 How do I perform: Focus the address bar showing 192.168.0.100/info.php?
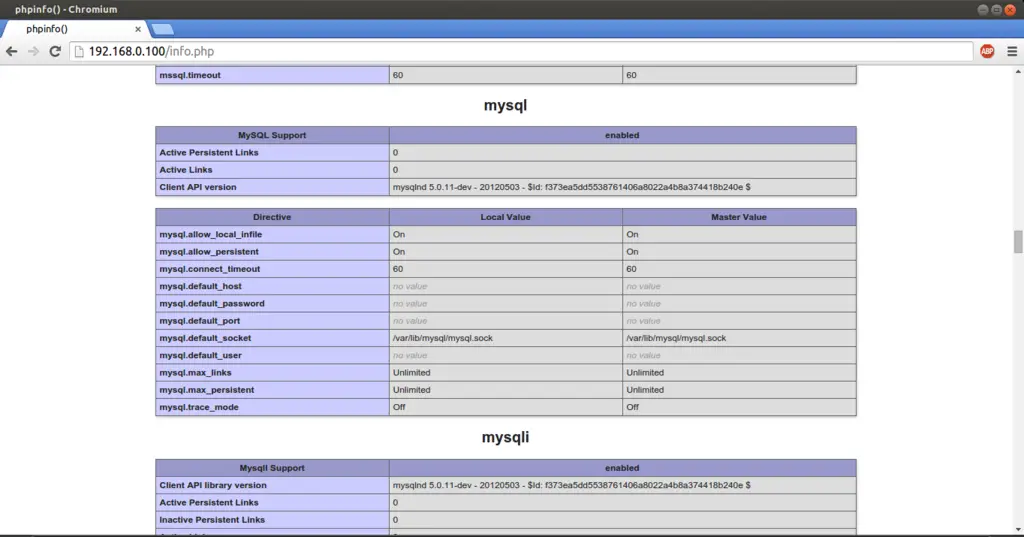tap(521, 51)
